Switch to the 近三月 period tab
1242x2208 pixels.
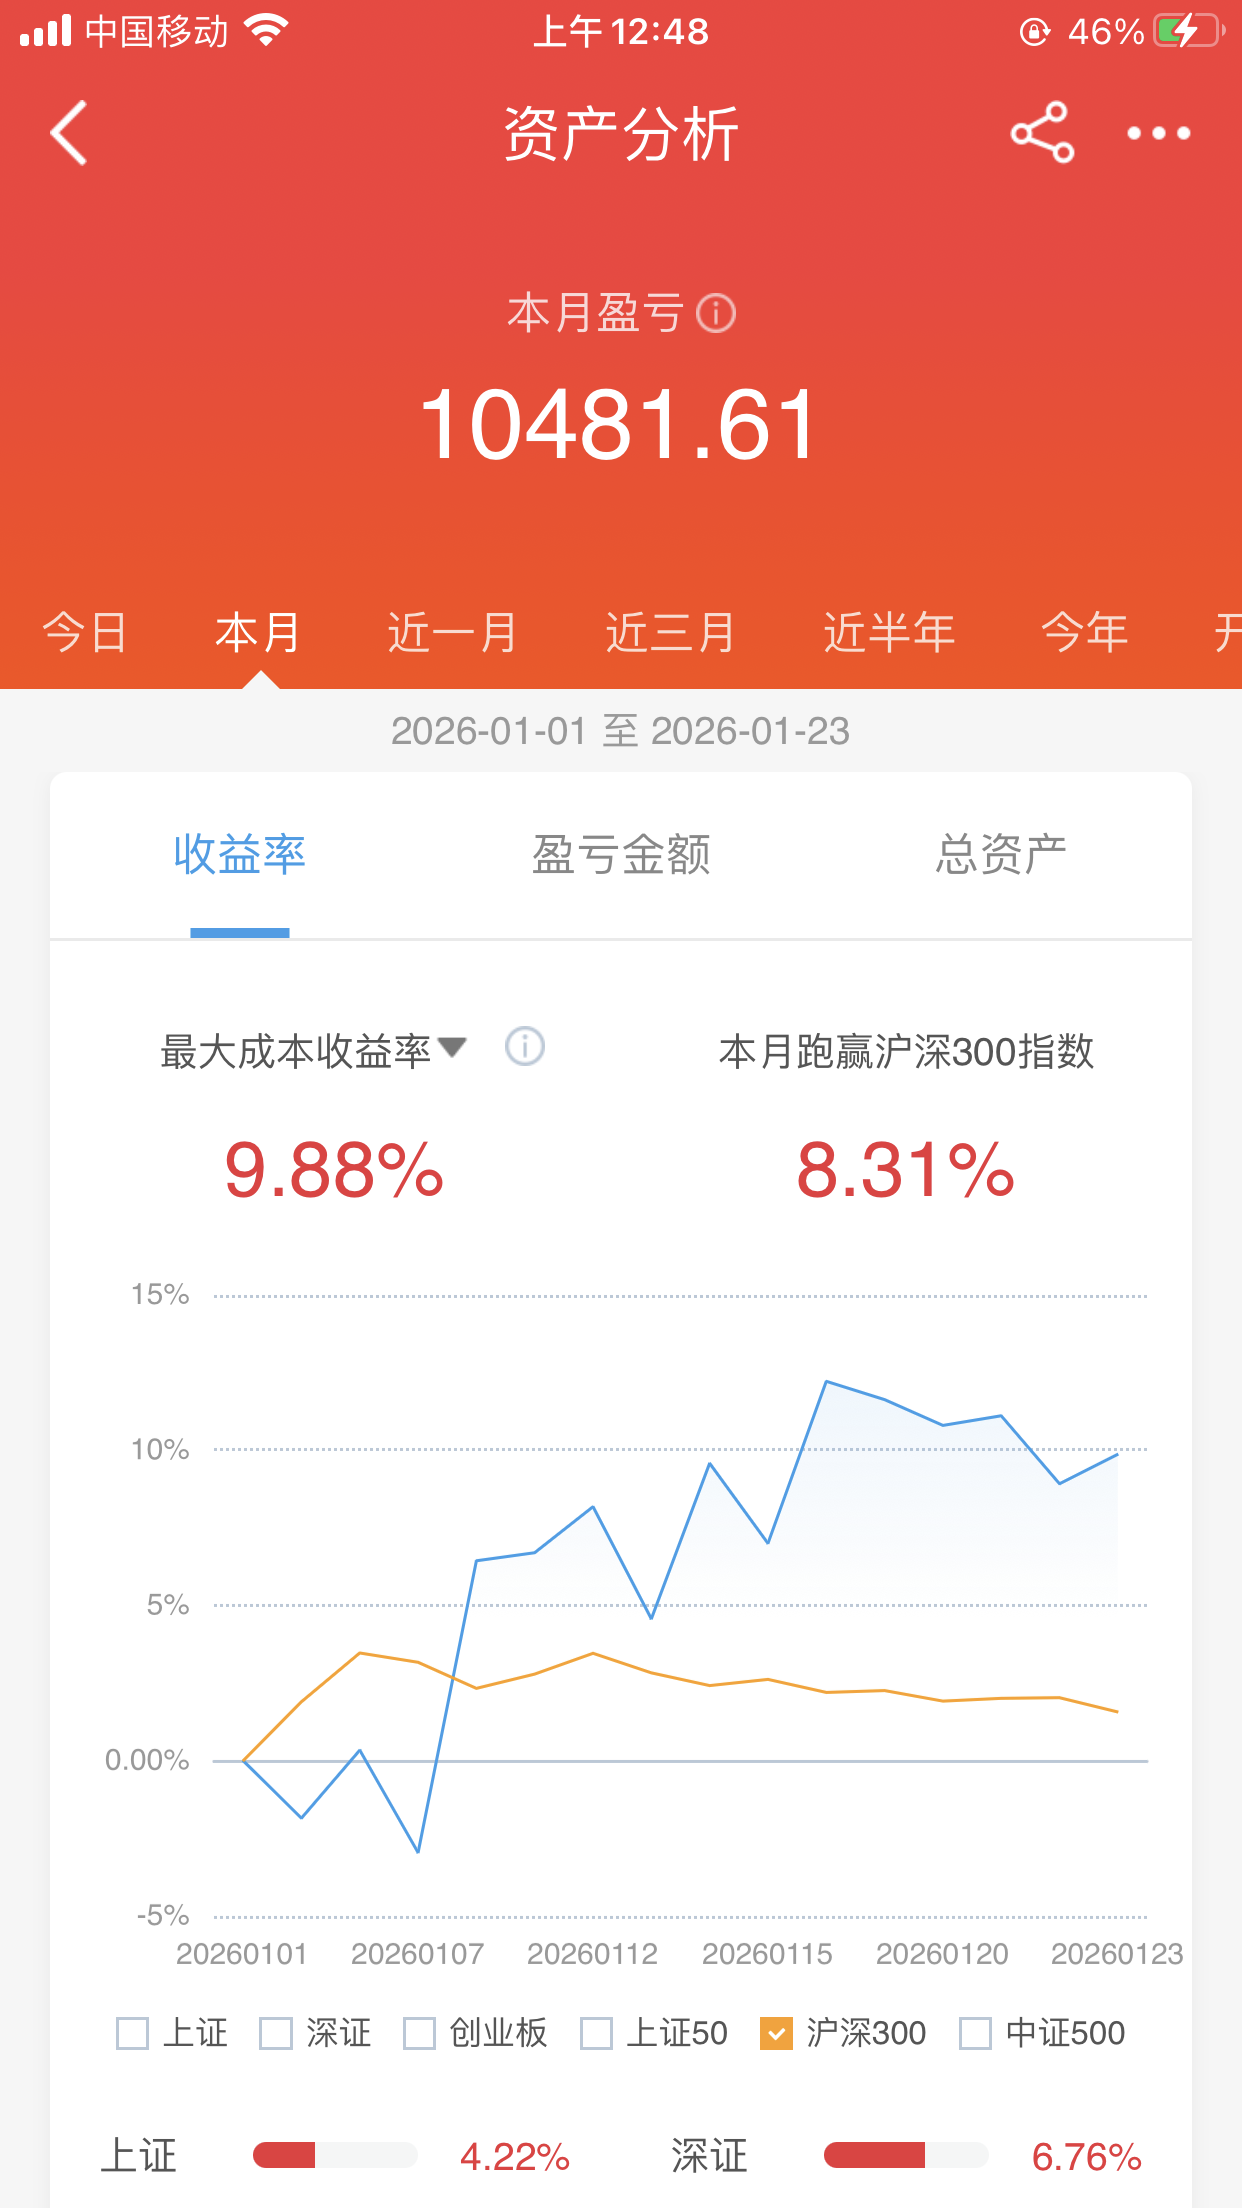pos(670,633)
